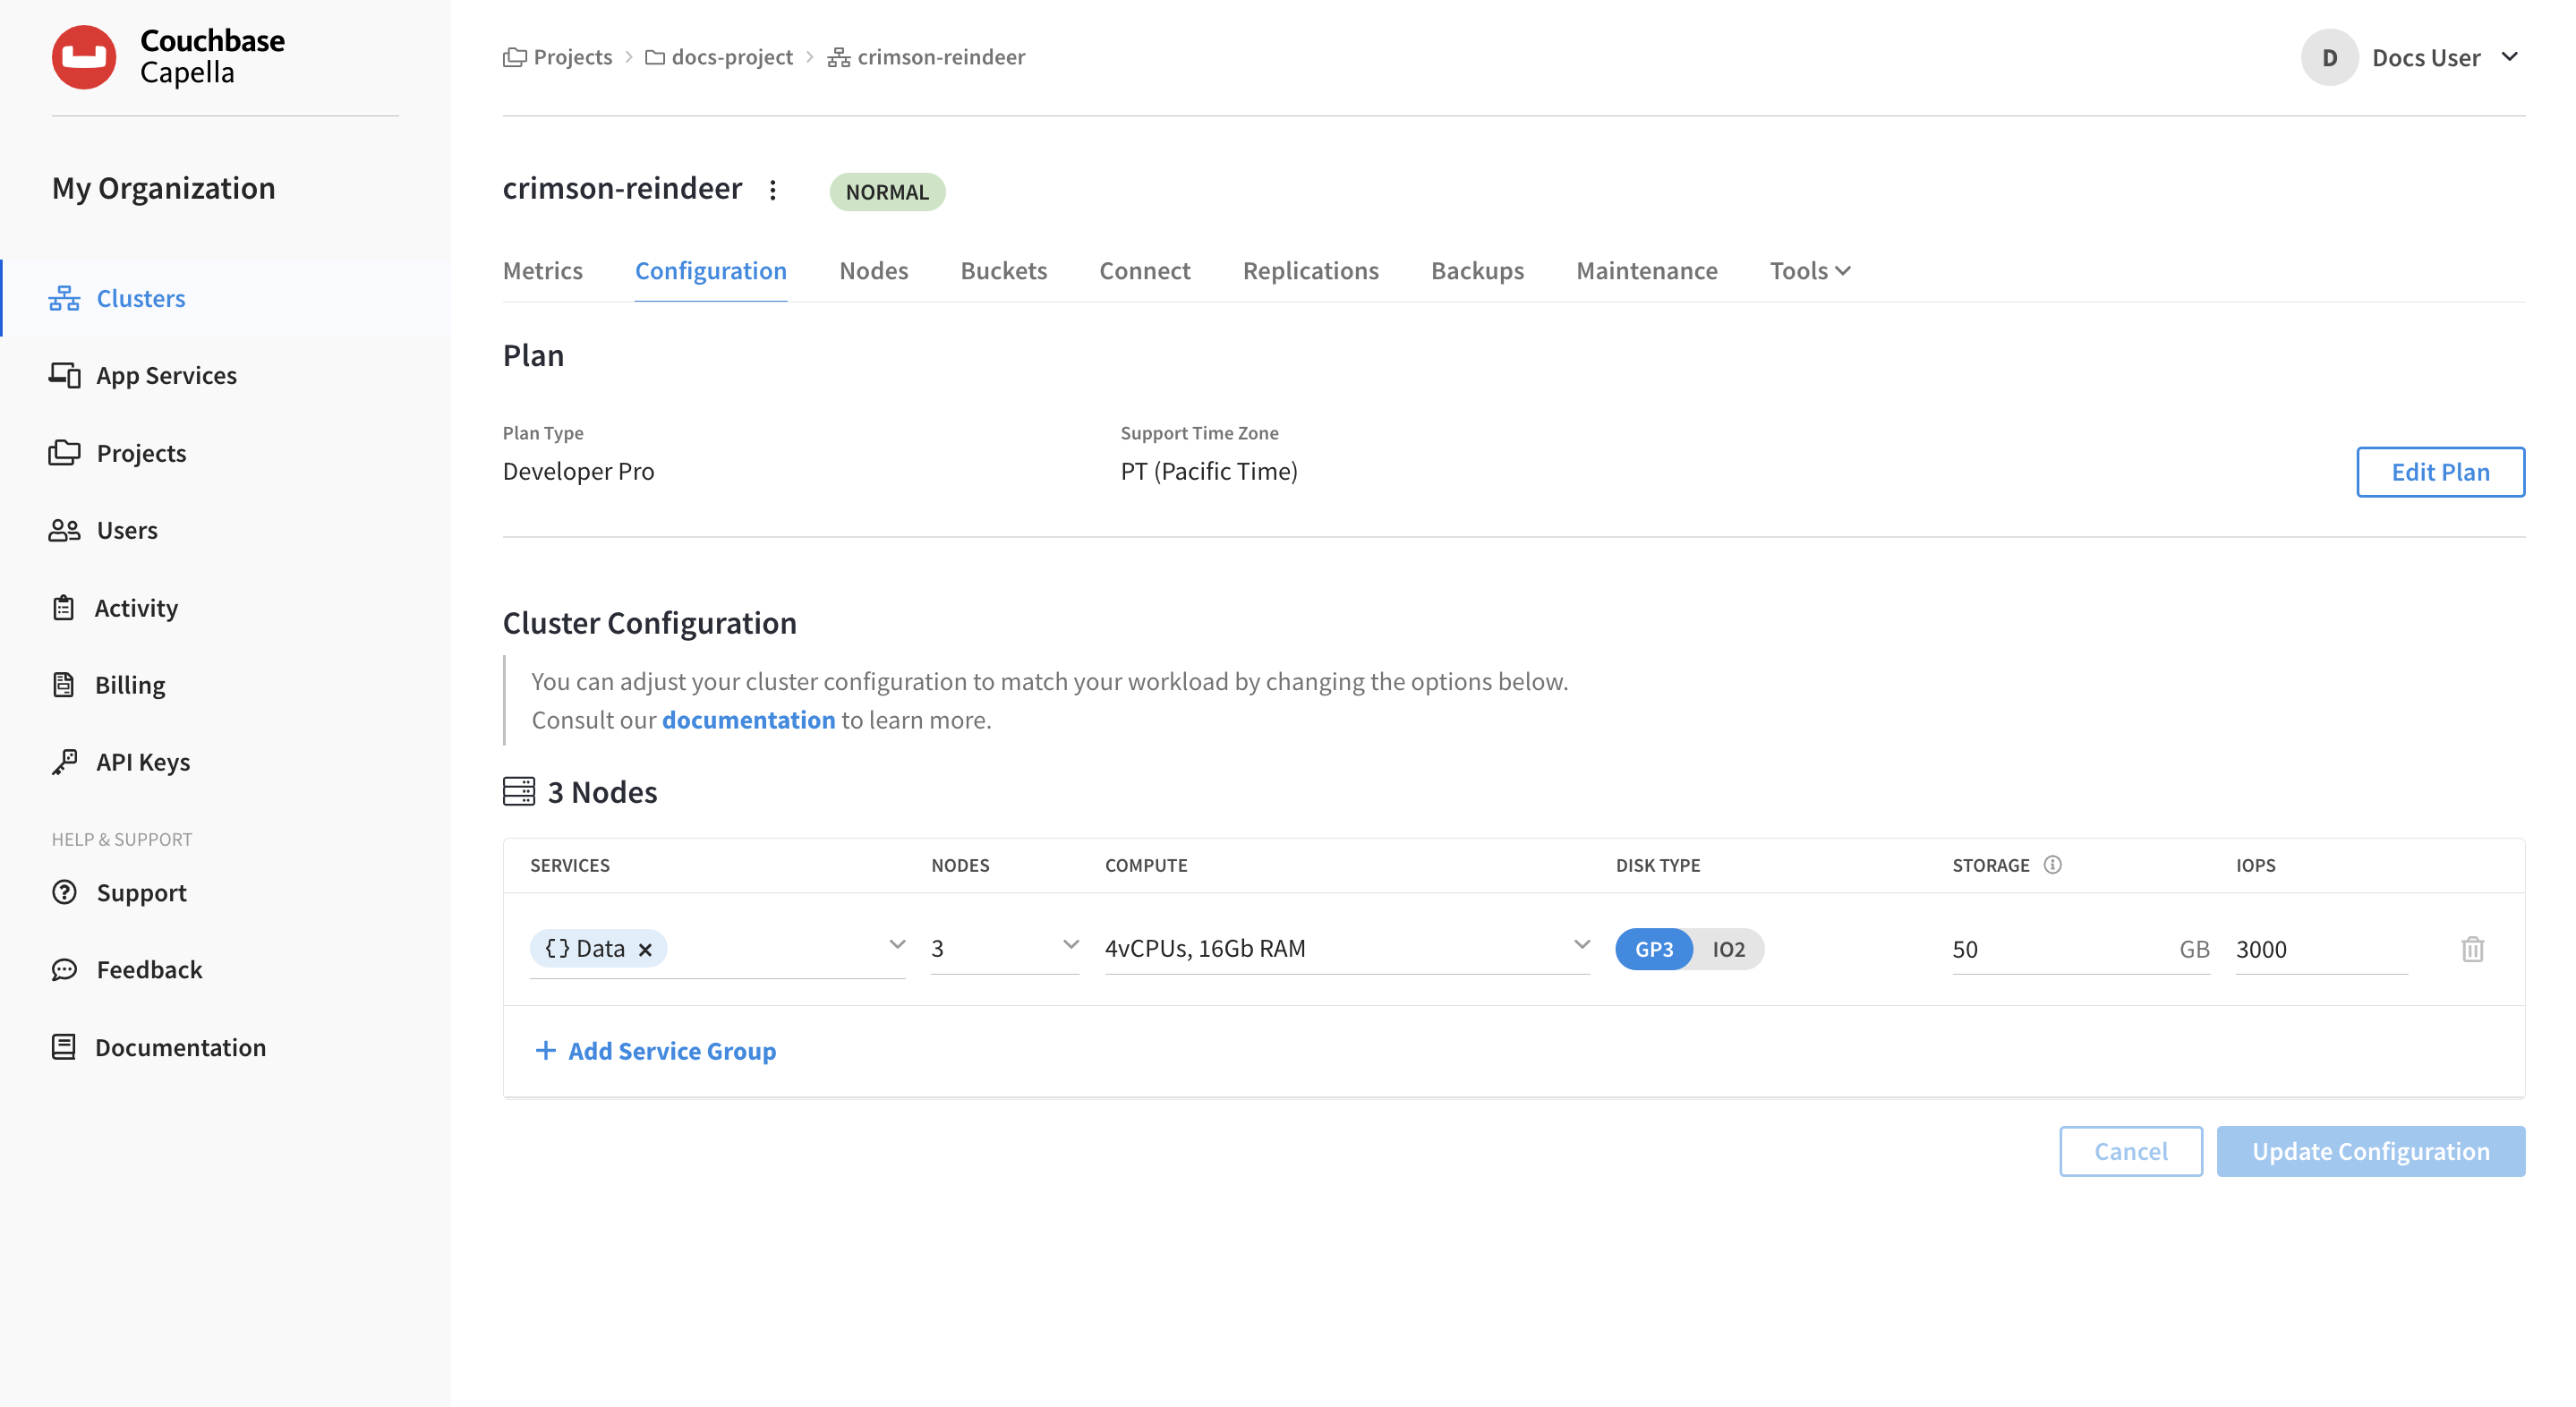The image size is (2576, 1407).
Task: Remove the Data service tag
Action: coord(645,949)
